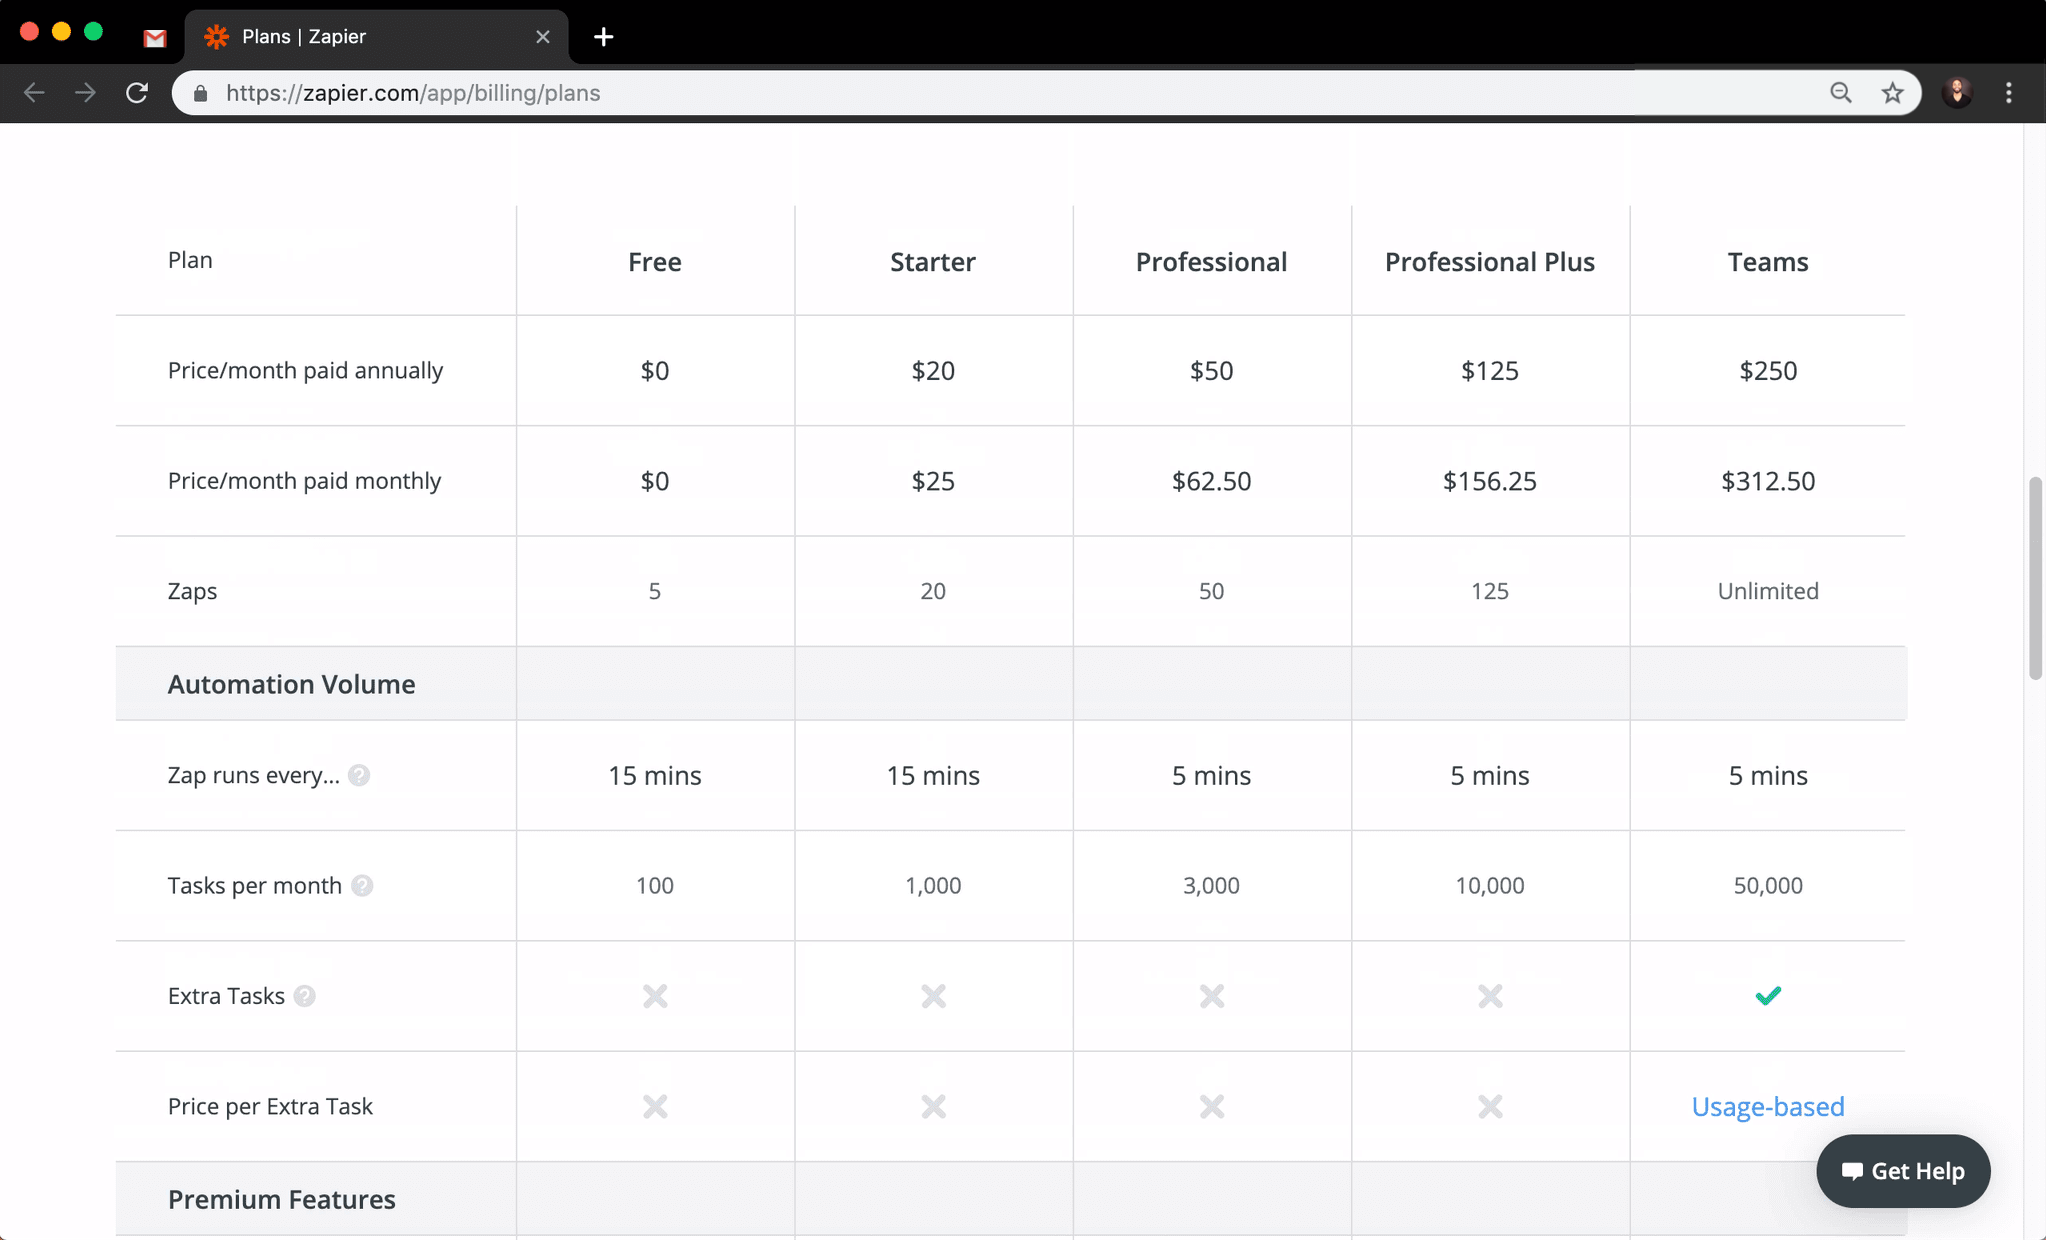Viewport: 2046px width, 1240px height.
Task: Click help icon next to Zap runs every
Action: click(x=359, y=775)
